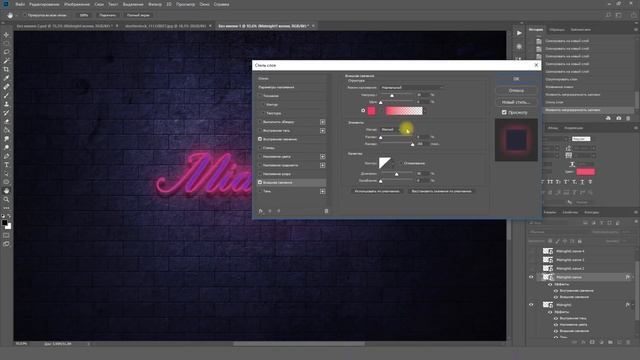Open the blend mode dropdown in the Layer Style dialog

tap(411, 87)
